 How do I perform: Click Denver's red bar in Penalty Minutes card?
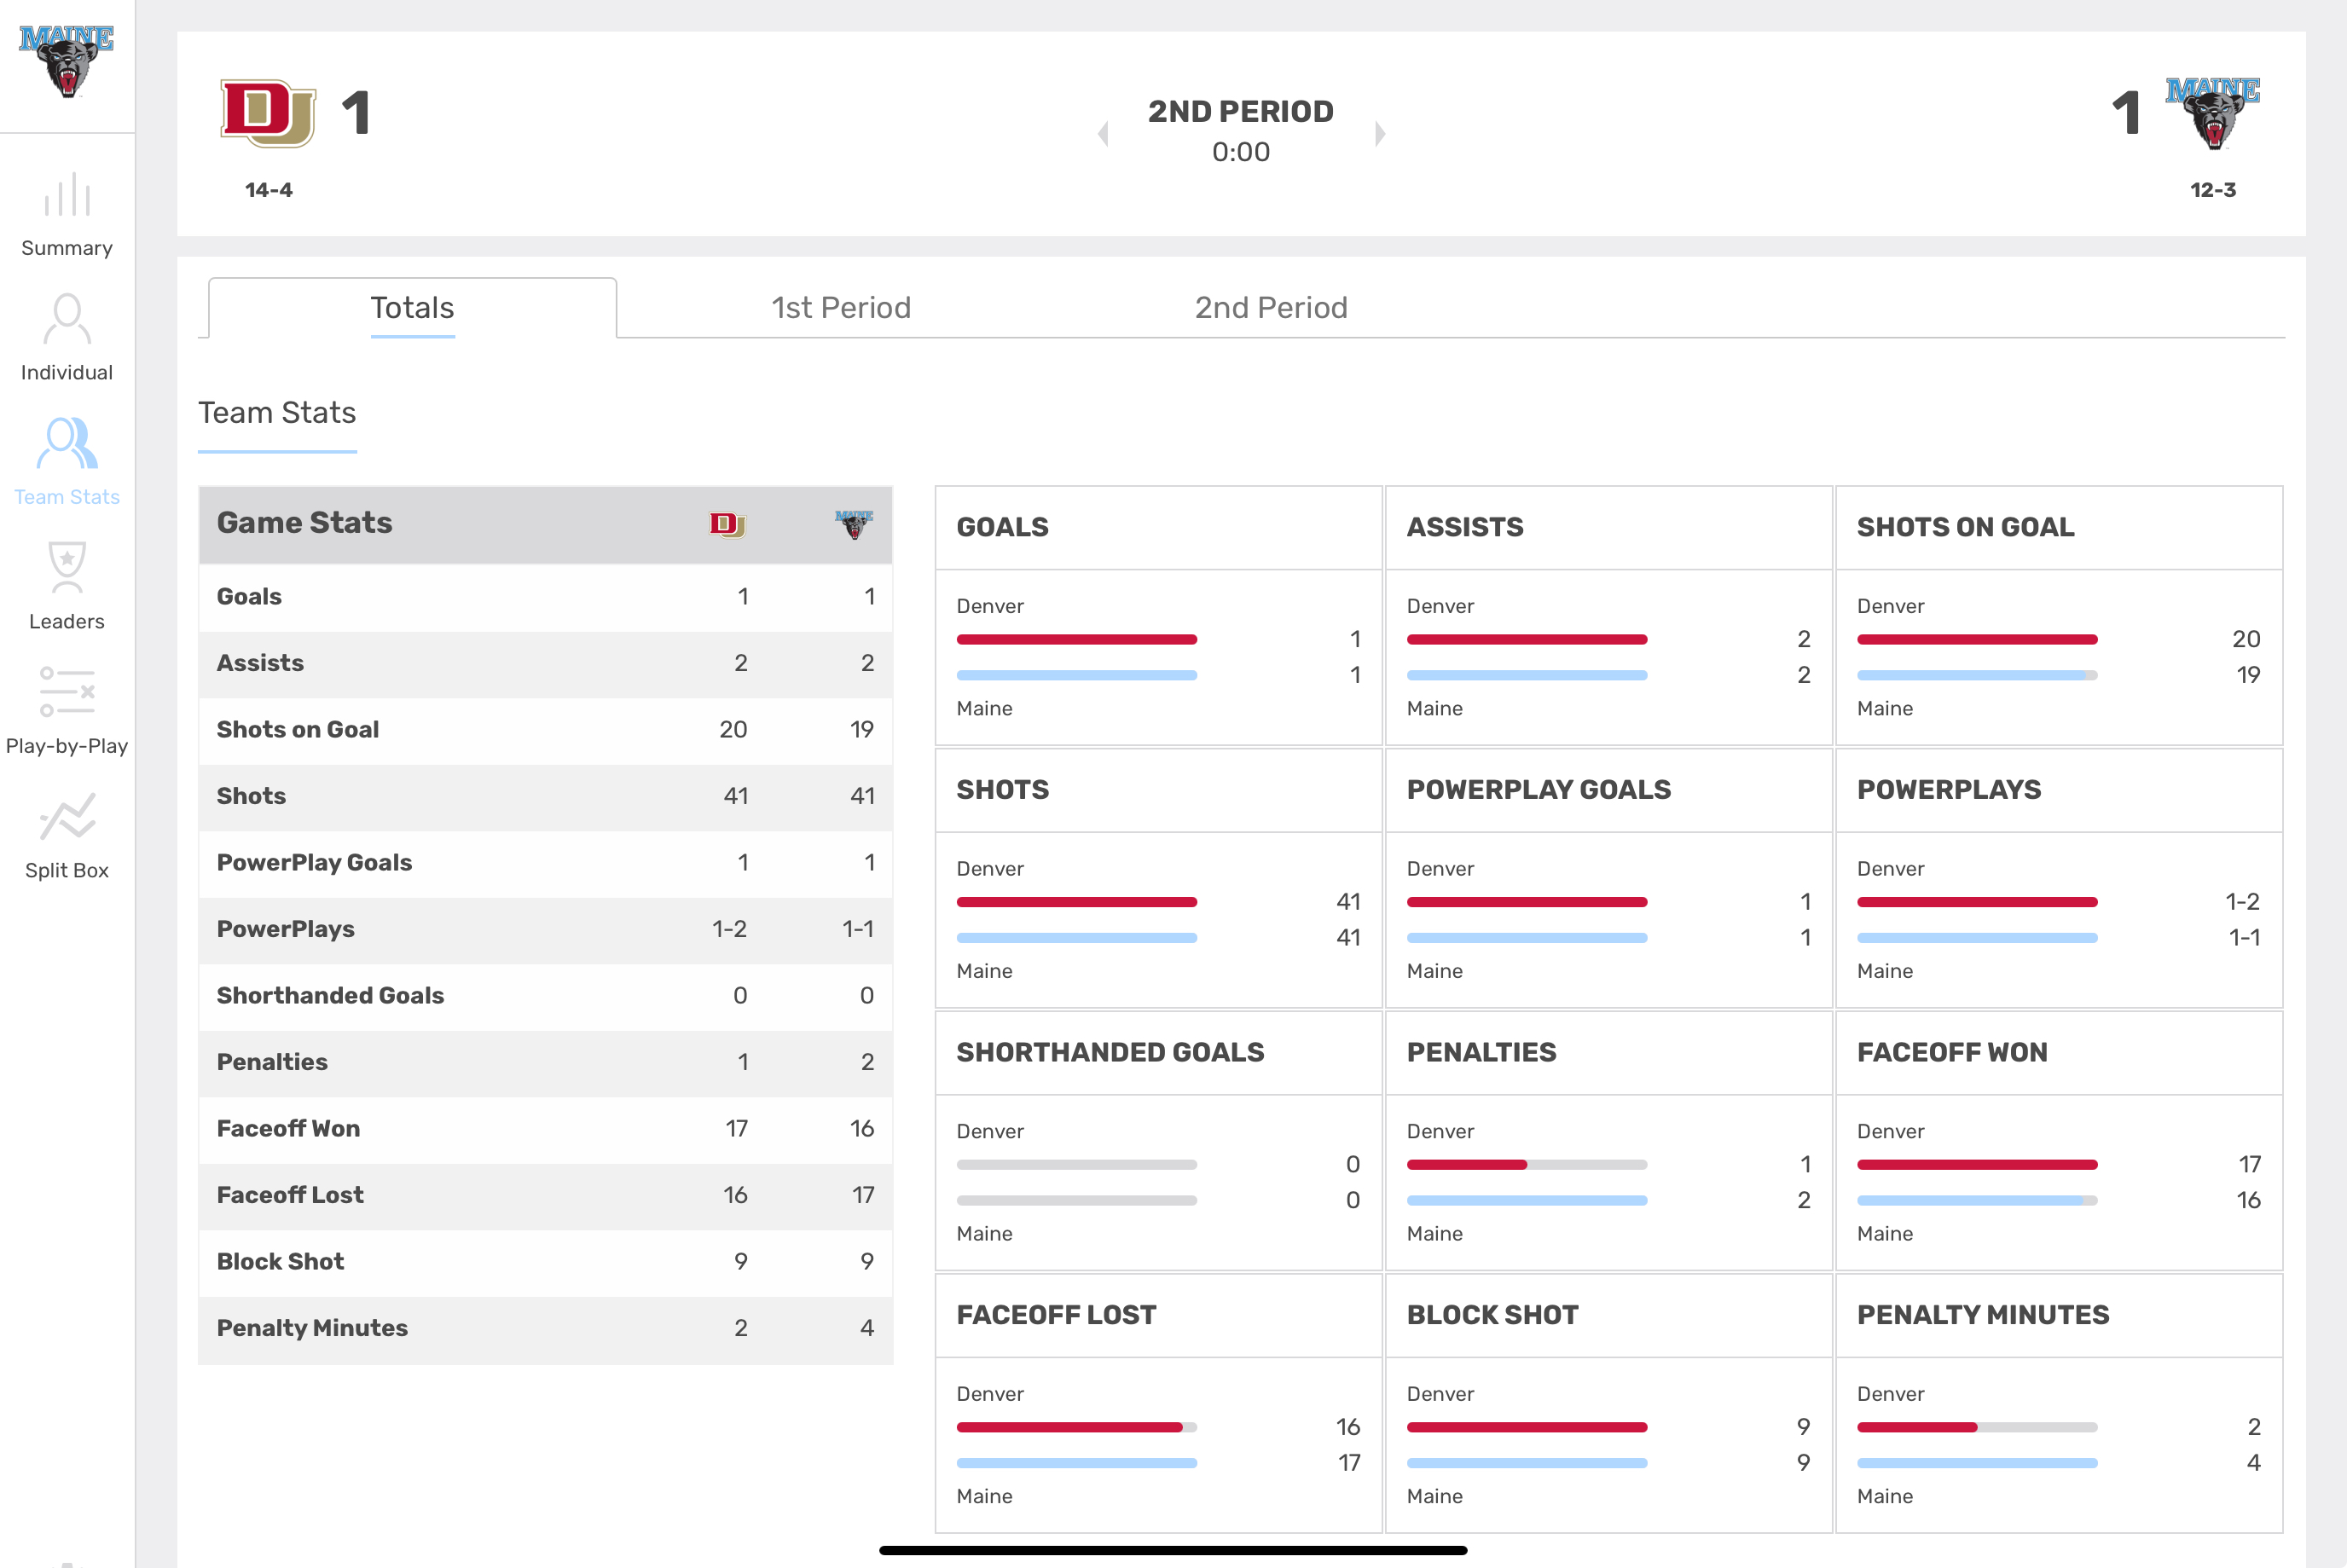point(1916,1428)
